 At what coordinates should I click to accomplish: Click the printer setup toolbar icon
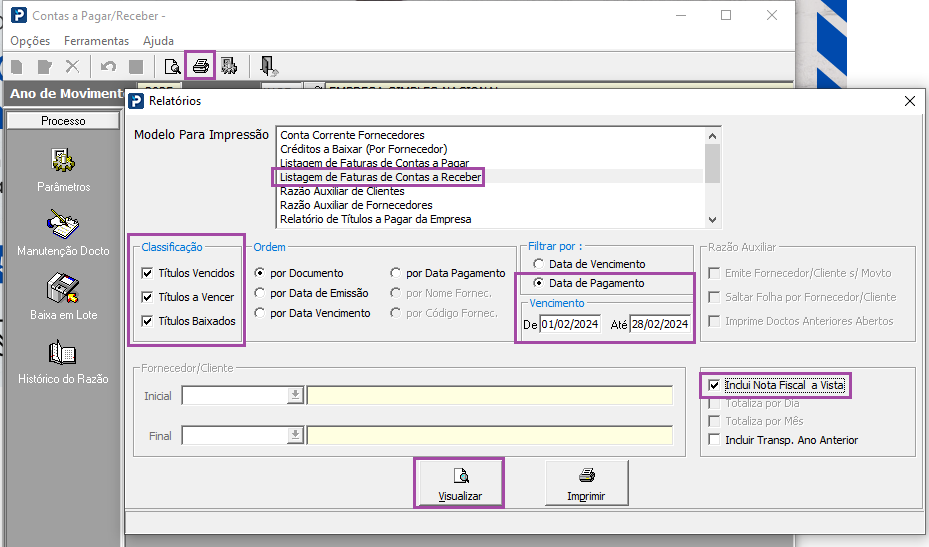pos(229,67)
